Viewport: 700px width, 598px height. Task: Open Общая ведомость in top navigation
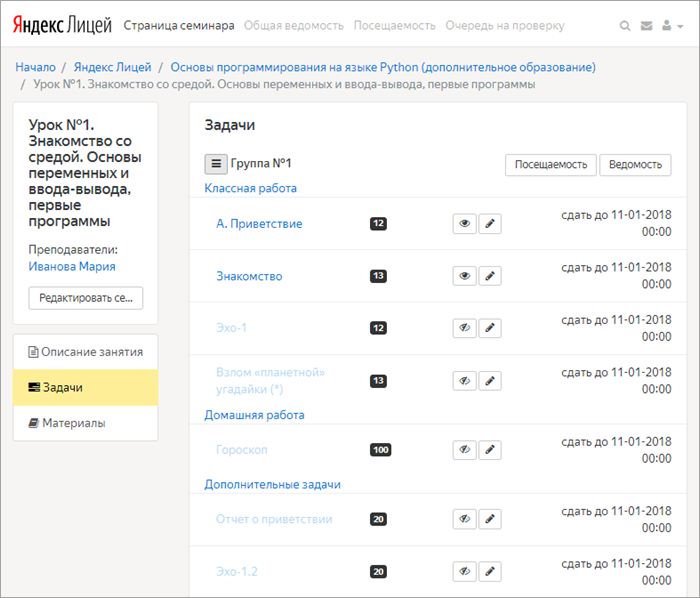click(293, 26)
